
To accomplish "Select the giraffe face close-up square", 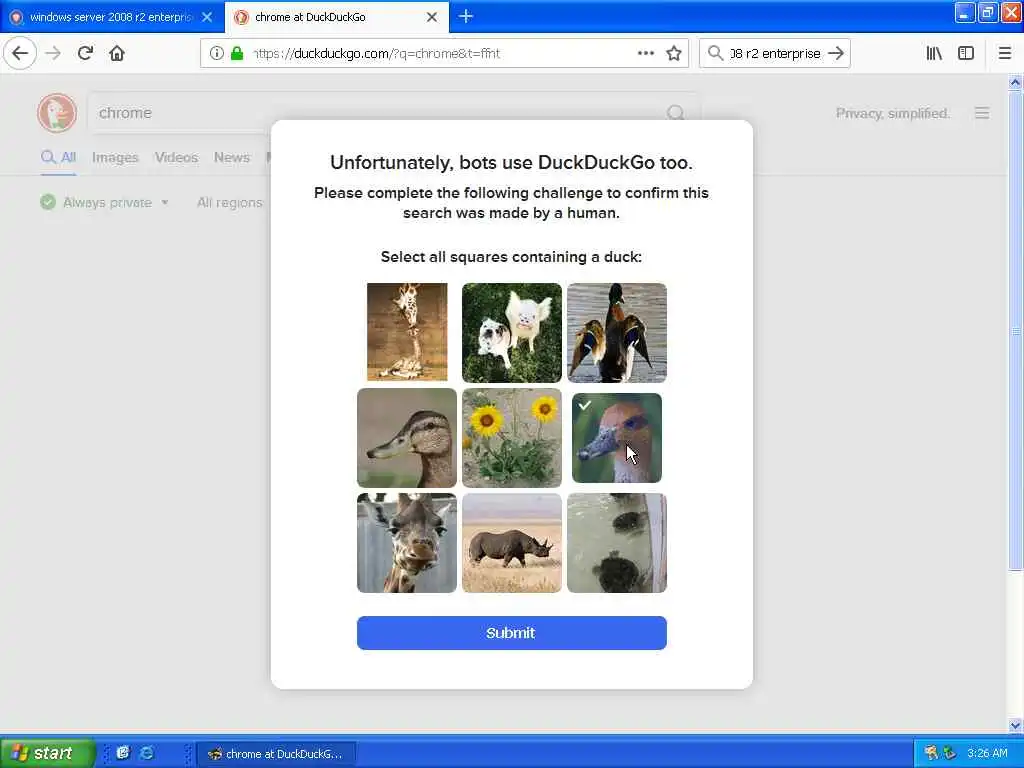I will (407, 543).
